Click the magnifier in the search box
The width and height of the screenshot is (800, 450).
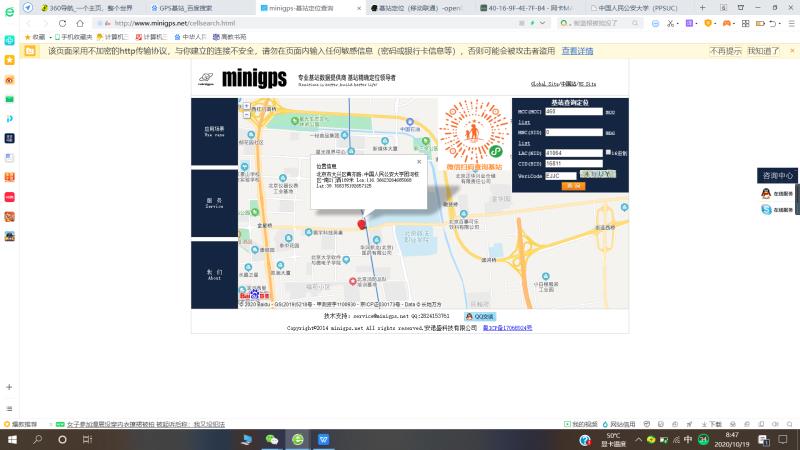635,23
